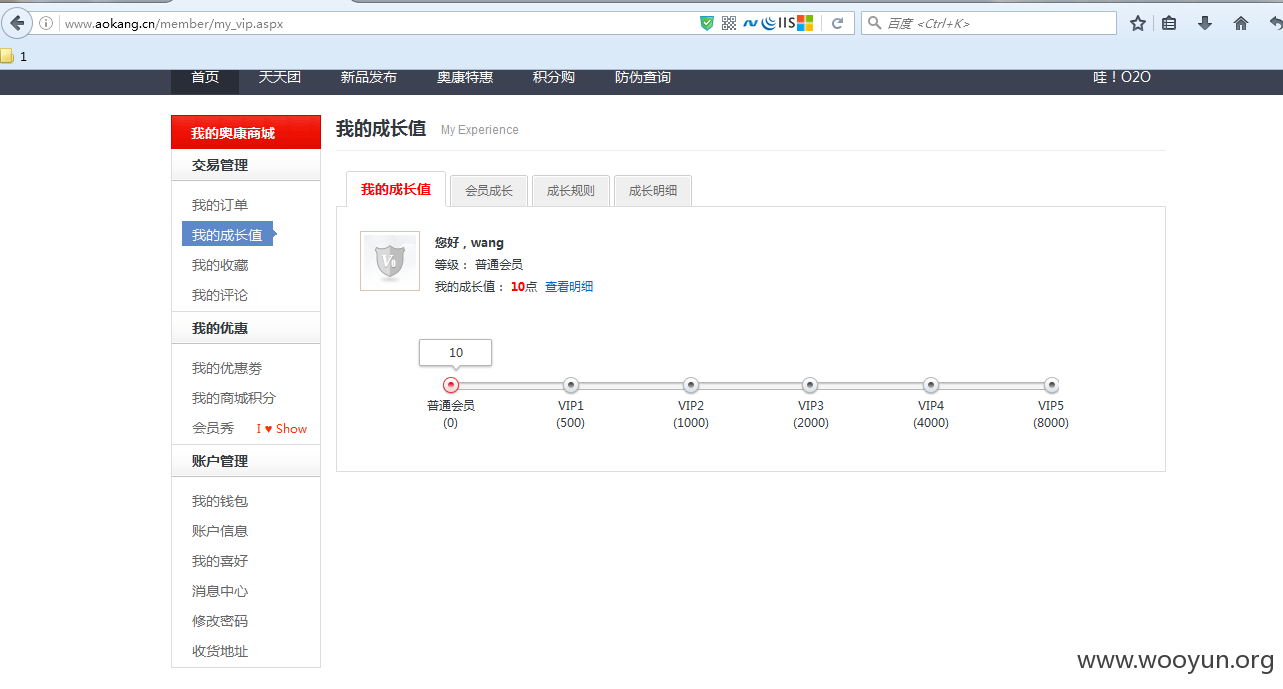Screen dimensions: 1283x689
Task: Click 我的奥康商城 sidebar header
Action: 246,133
